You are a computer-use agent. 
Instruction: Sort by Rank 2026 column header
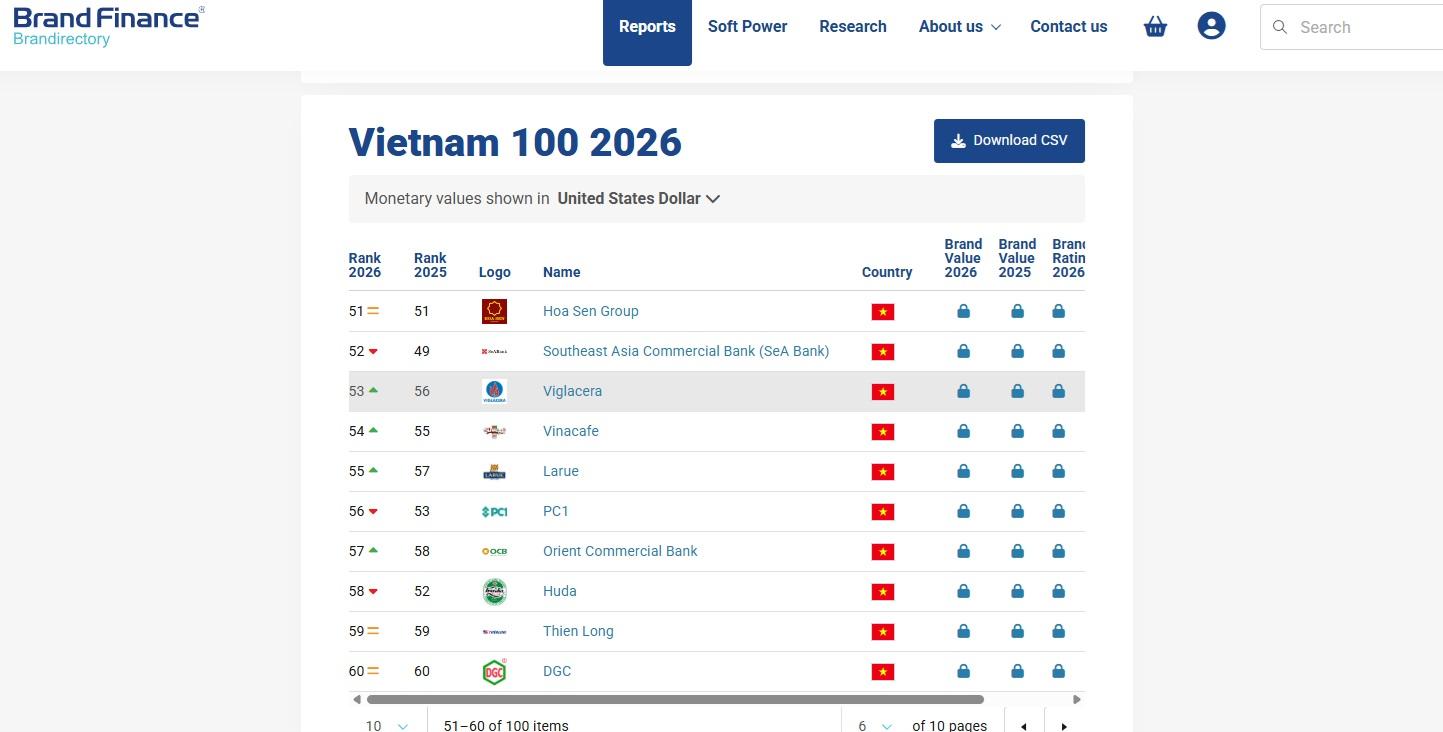(365, 265)
